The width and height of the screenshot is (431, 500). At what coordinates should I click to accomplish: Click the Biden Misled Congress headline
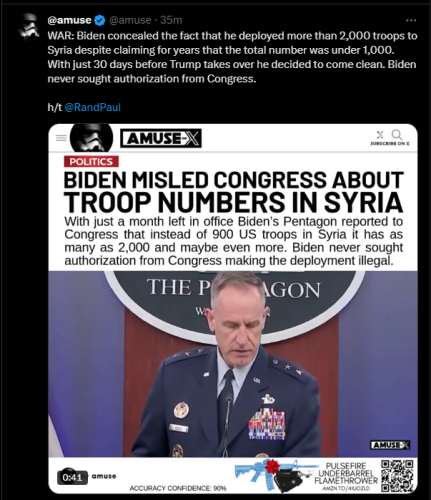click(x=233, y=192)
